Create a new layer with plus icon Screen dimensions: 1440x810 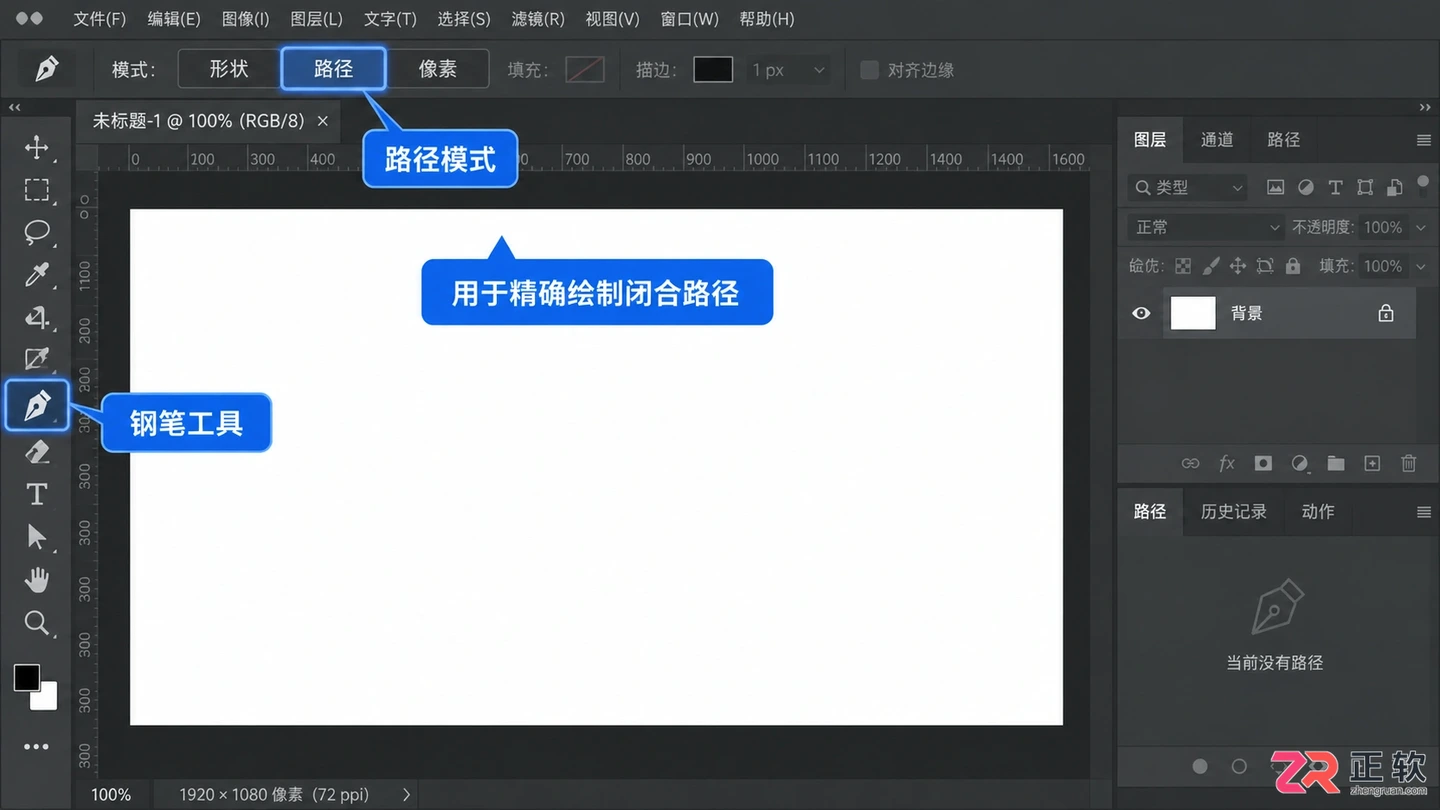point(1372,463)
